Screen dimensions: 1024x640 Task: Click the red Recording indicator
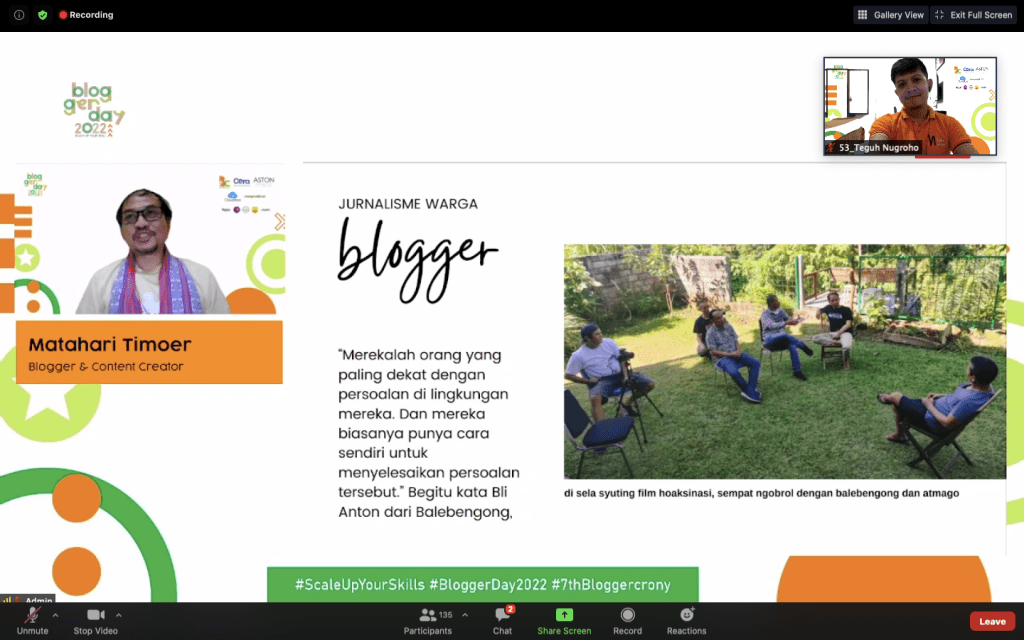click(x=86, y=15)
